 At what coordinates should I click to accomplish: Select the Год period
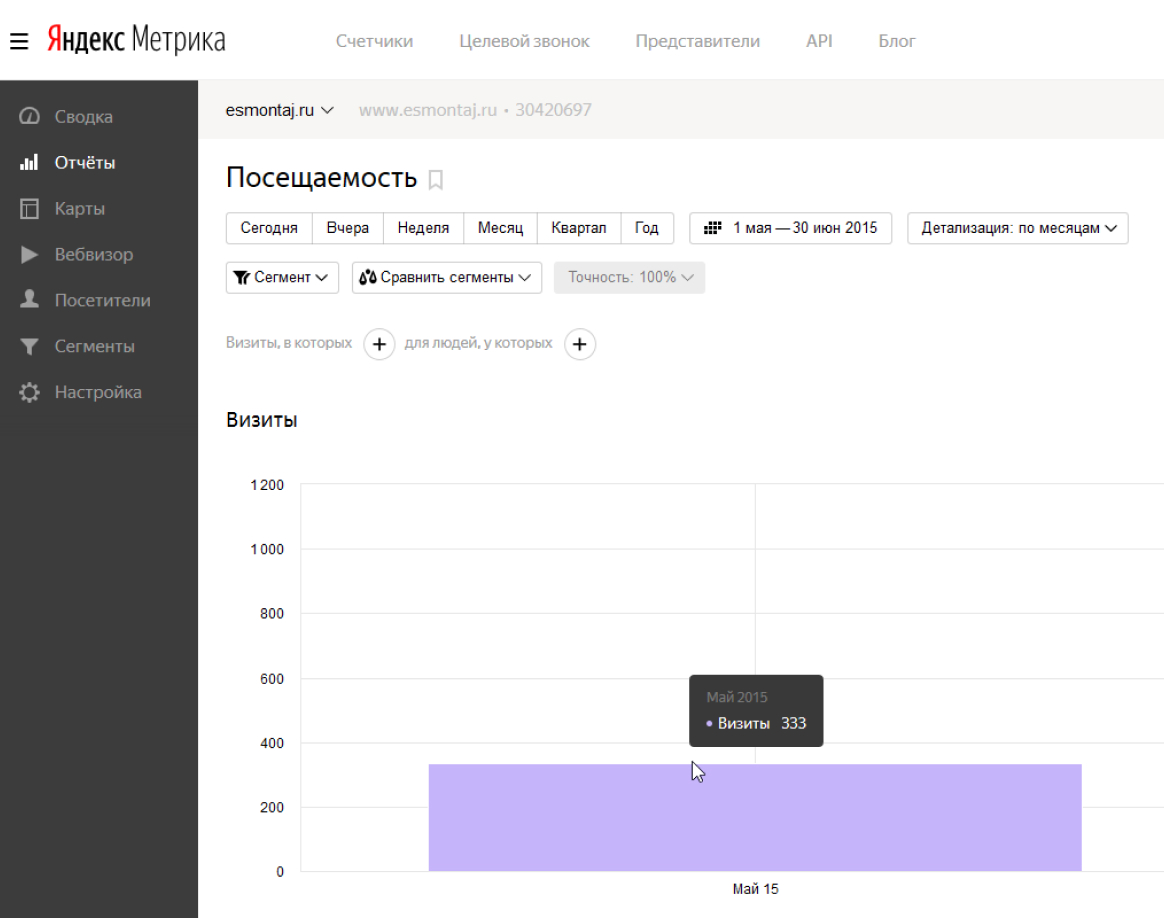tap(647, 228)
